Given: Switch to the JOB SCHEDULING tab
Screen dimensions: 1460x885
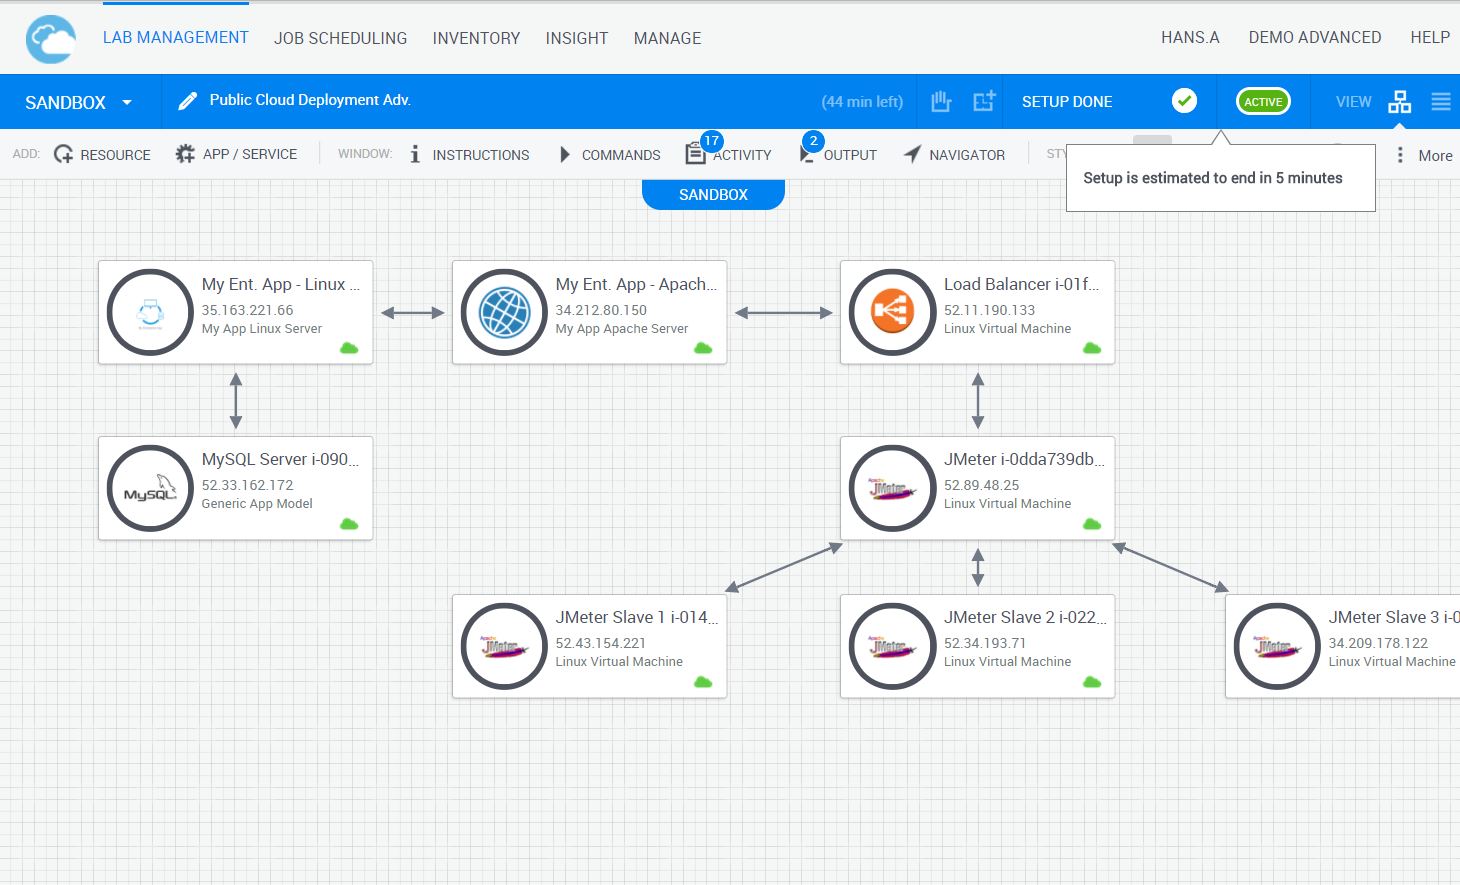Looking at the screenshot, I should point(340,38).
